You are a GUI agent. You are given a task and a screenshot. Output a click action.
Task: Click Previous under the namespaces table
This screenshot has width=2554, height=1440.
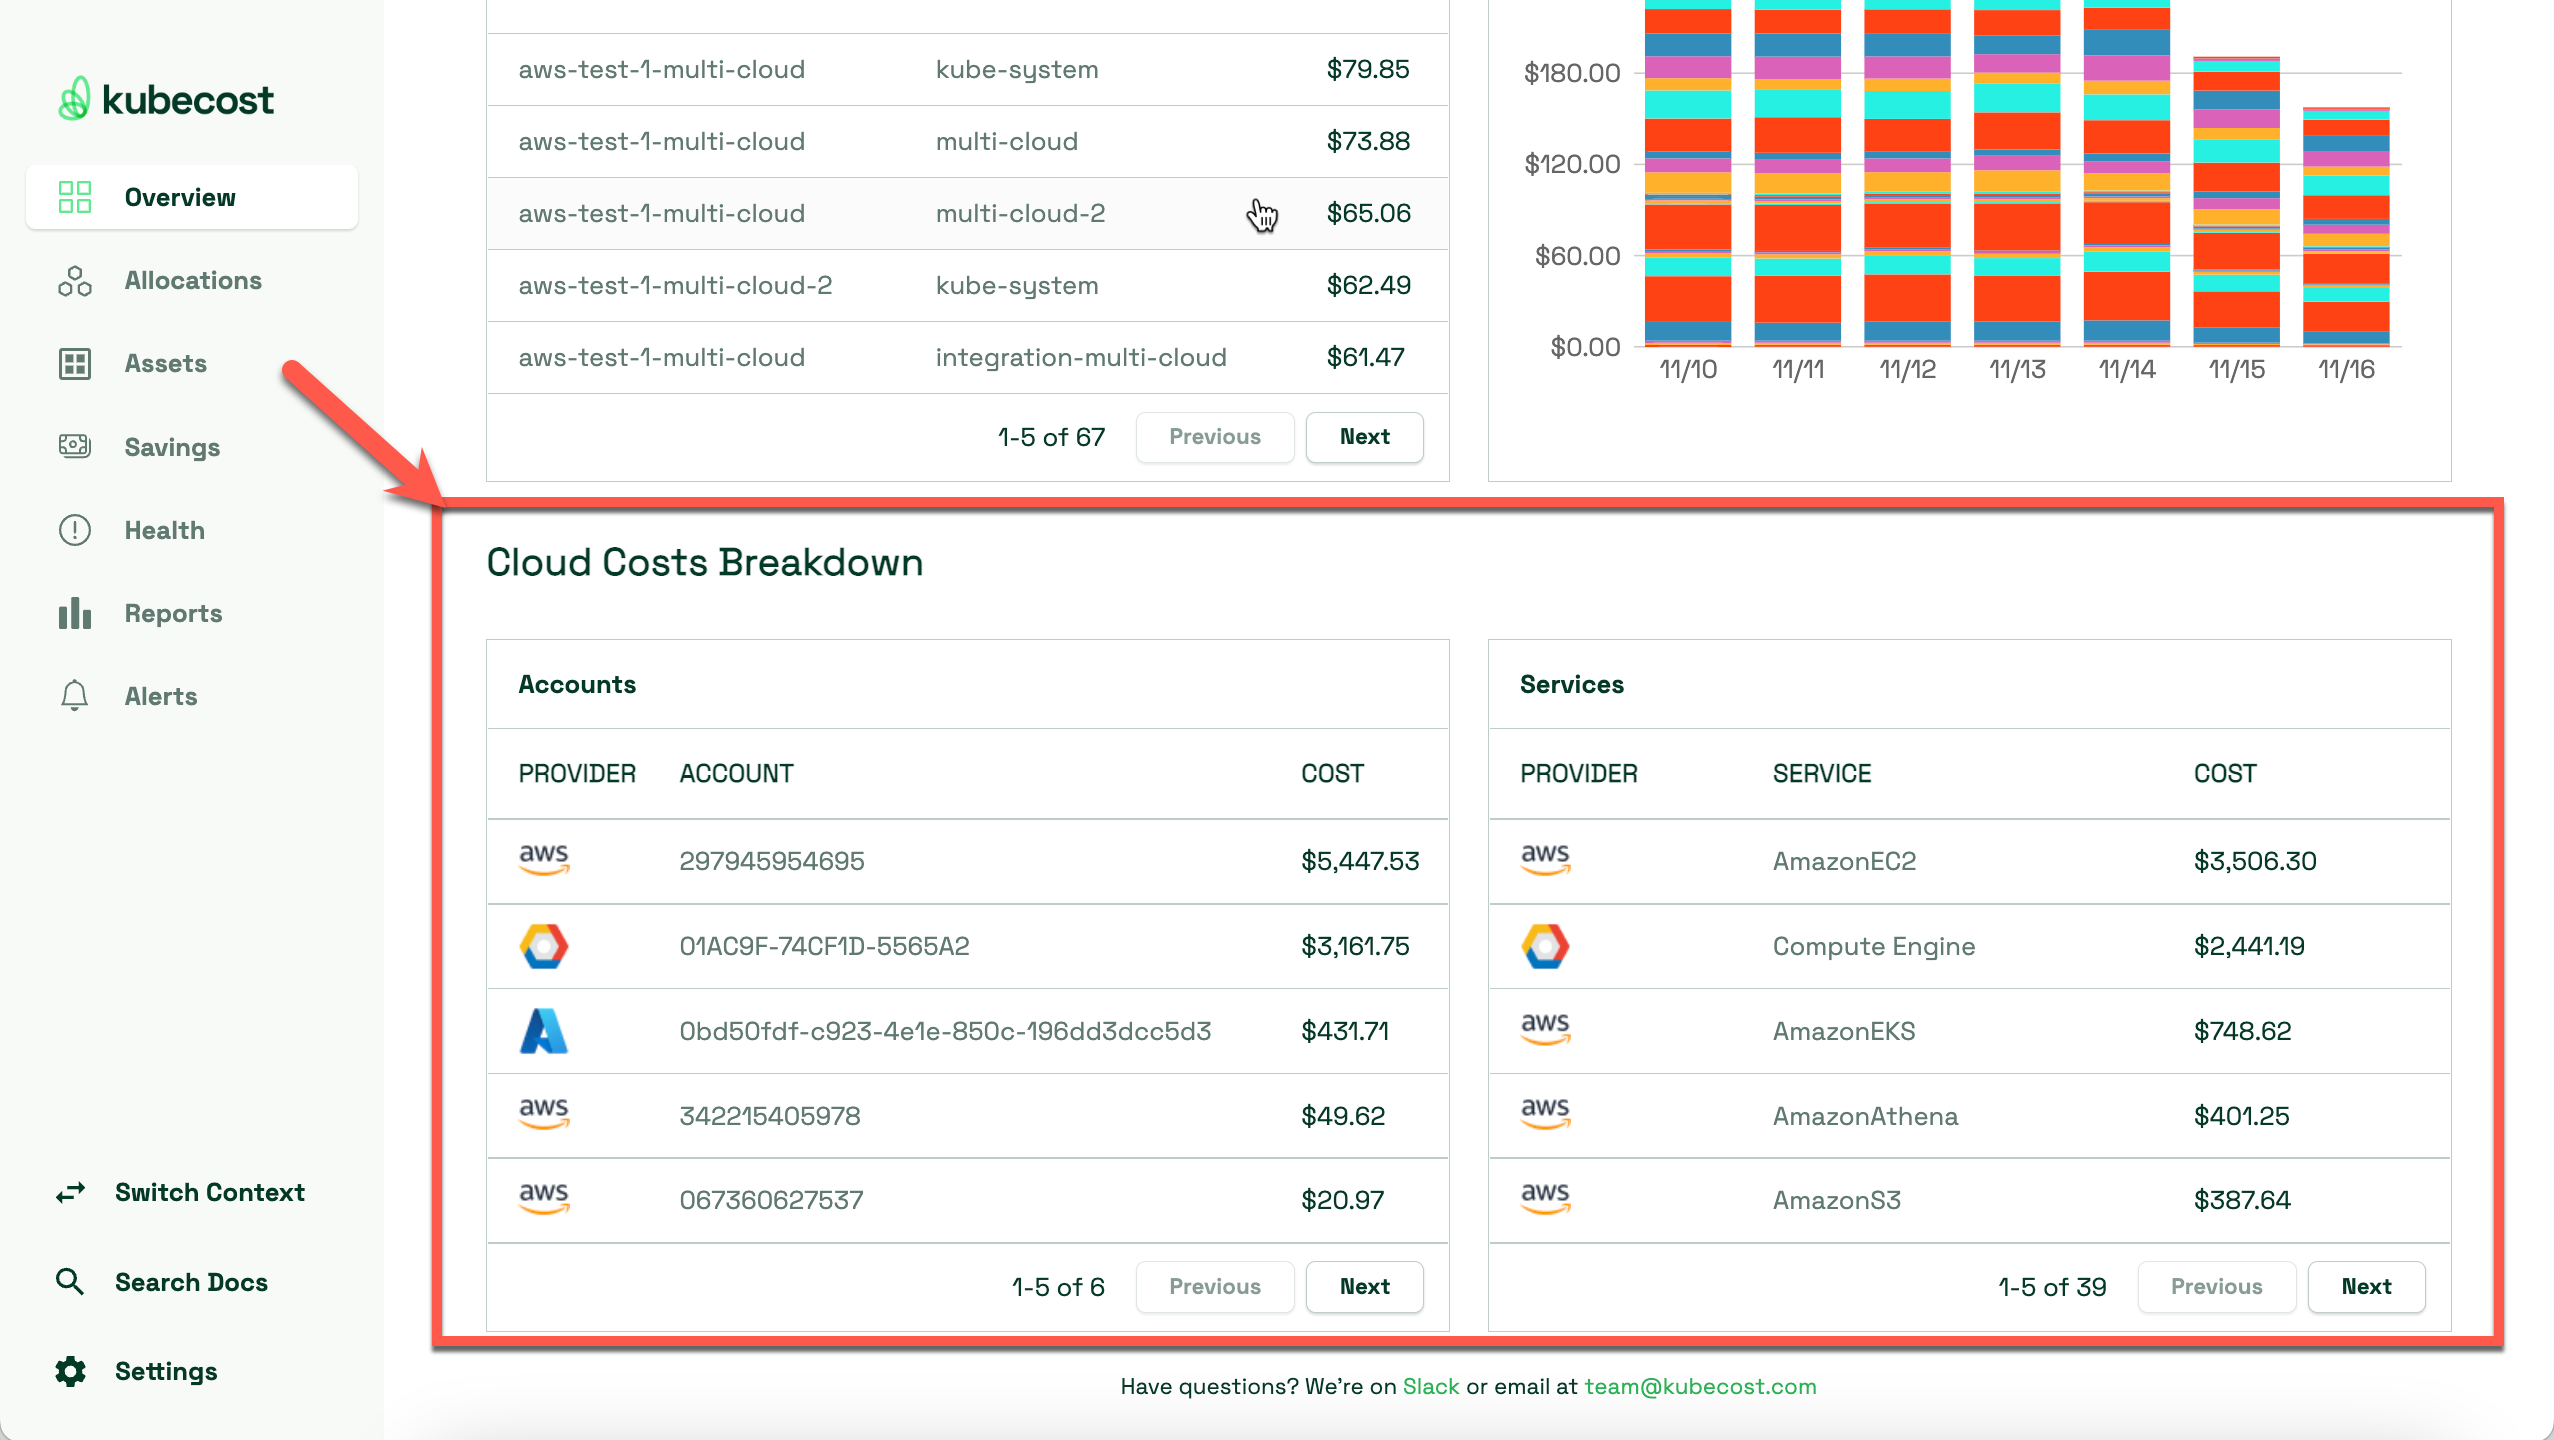point(1215,437)
